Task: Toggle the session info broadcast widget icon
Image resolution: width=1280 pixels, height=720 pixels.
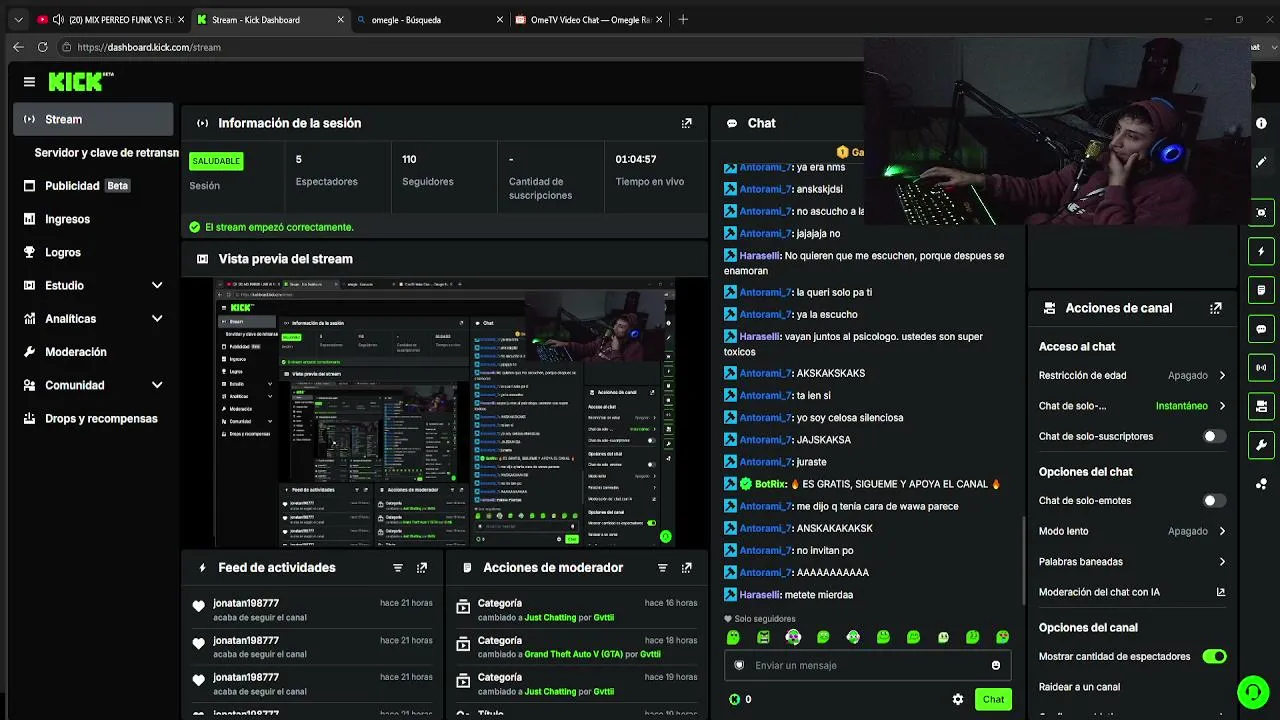Action: click(x=1261, y=367)
